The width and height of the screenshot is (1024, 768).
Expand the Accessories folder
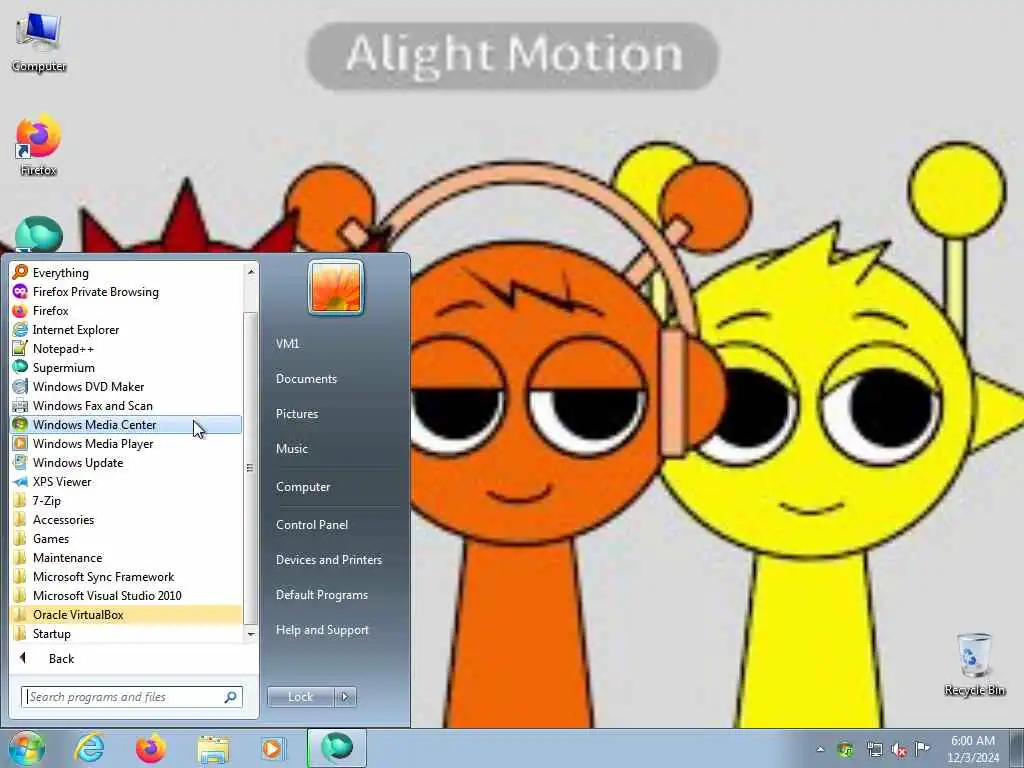pos(126,519)
